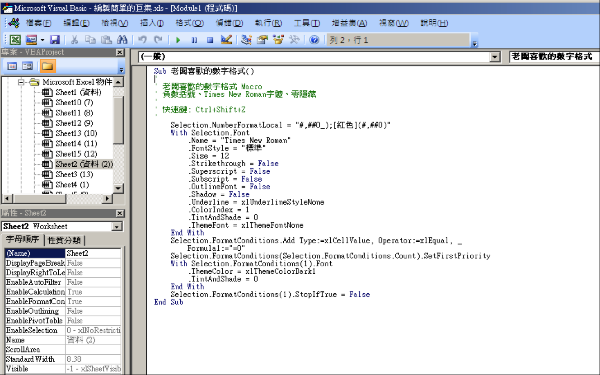Click the procedure box showing 老闆喜歡的數字格式

(x=554, y=57)
